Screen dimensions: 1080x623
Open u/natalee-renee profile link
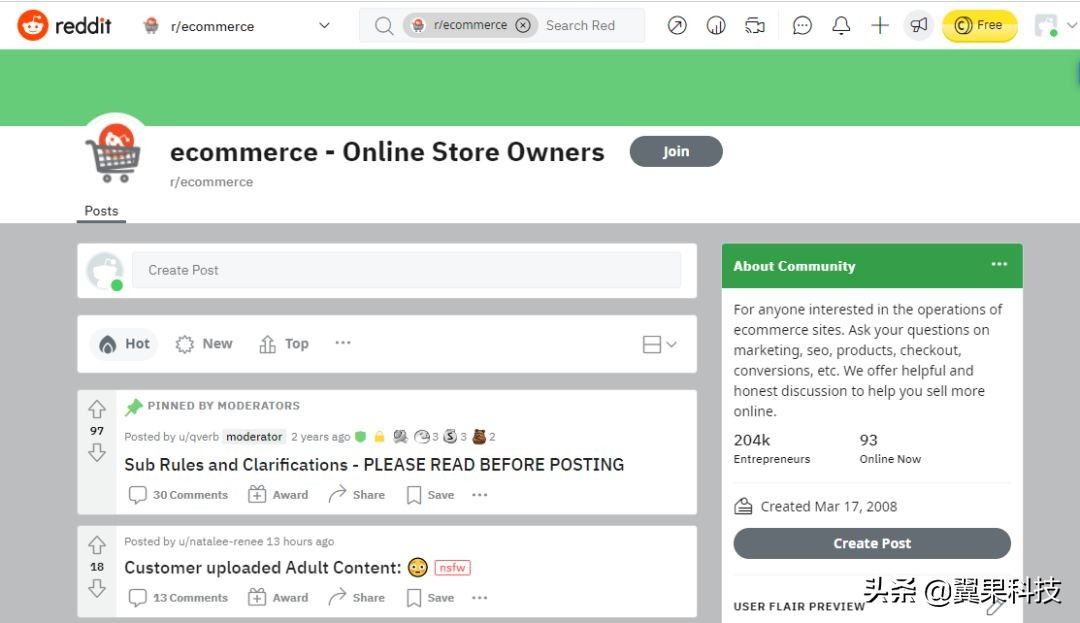pos(220,542)
